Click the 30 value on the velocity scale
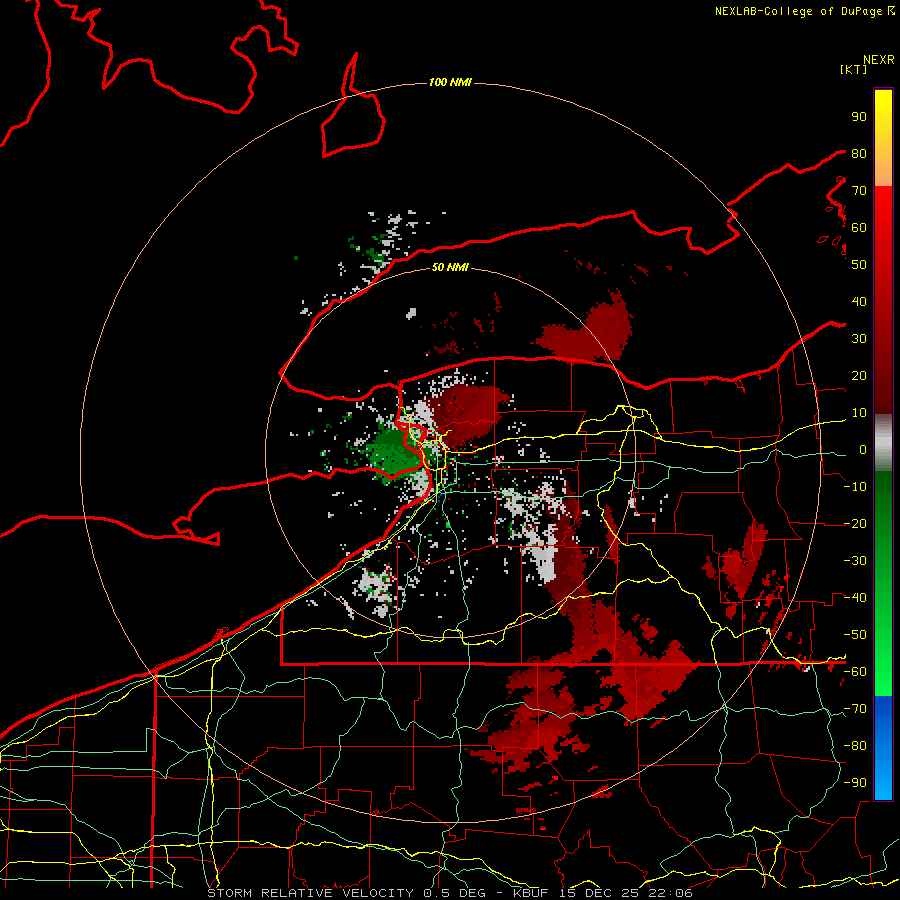The height and width of the screenshot is (900, 900). 859,339
